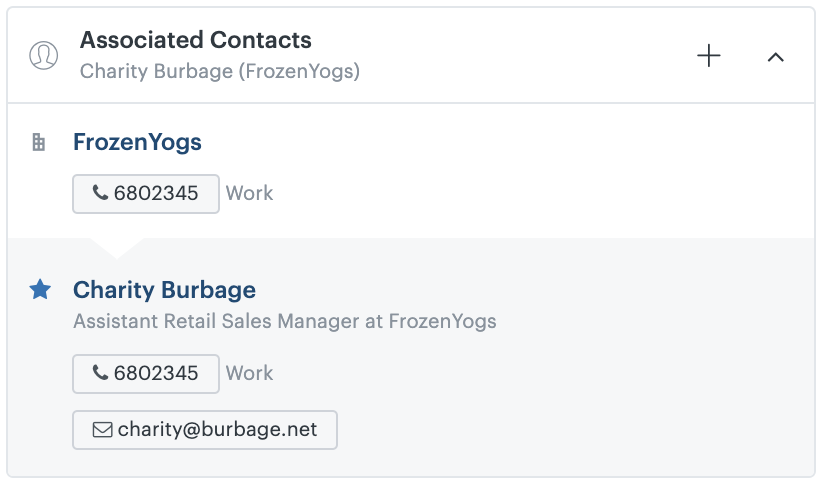Open the FrozenYogs company link
The image size is (822, 484).
pyautogui.click(x=137, y=142)
